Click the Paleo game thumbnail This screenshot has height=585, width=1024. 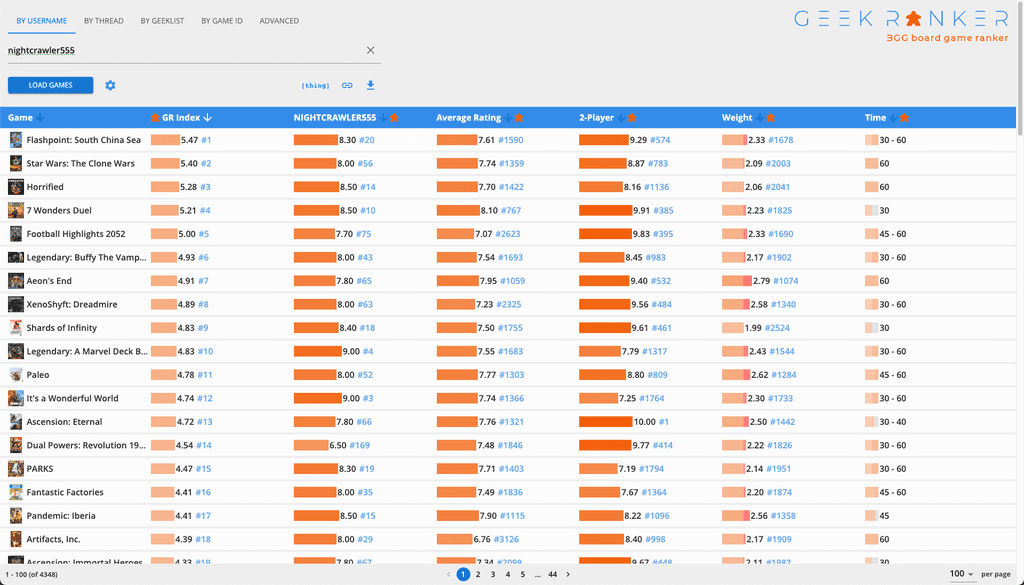tap(16, 375)
